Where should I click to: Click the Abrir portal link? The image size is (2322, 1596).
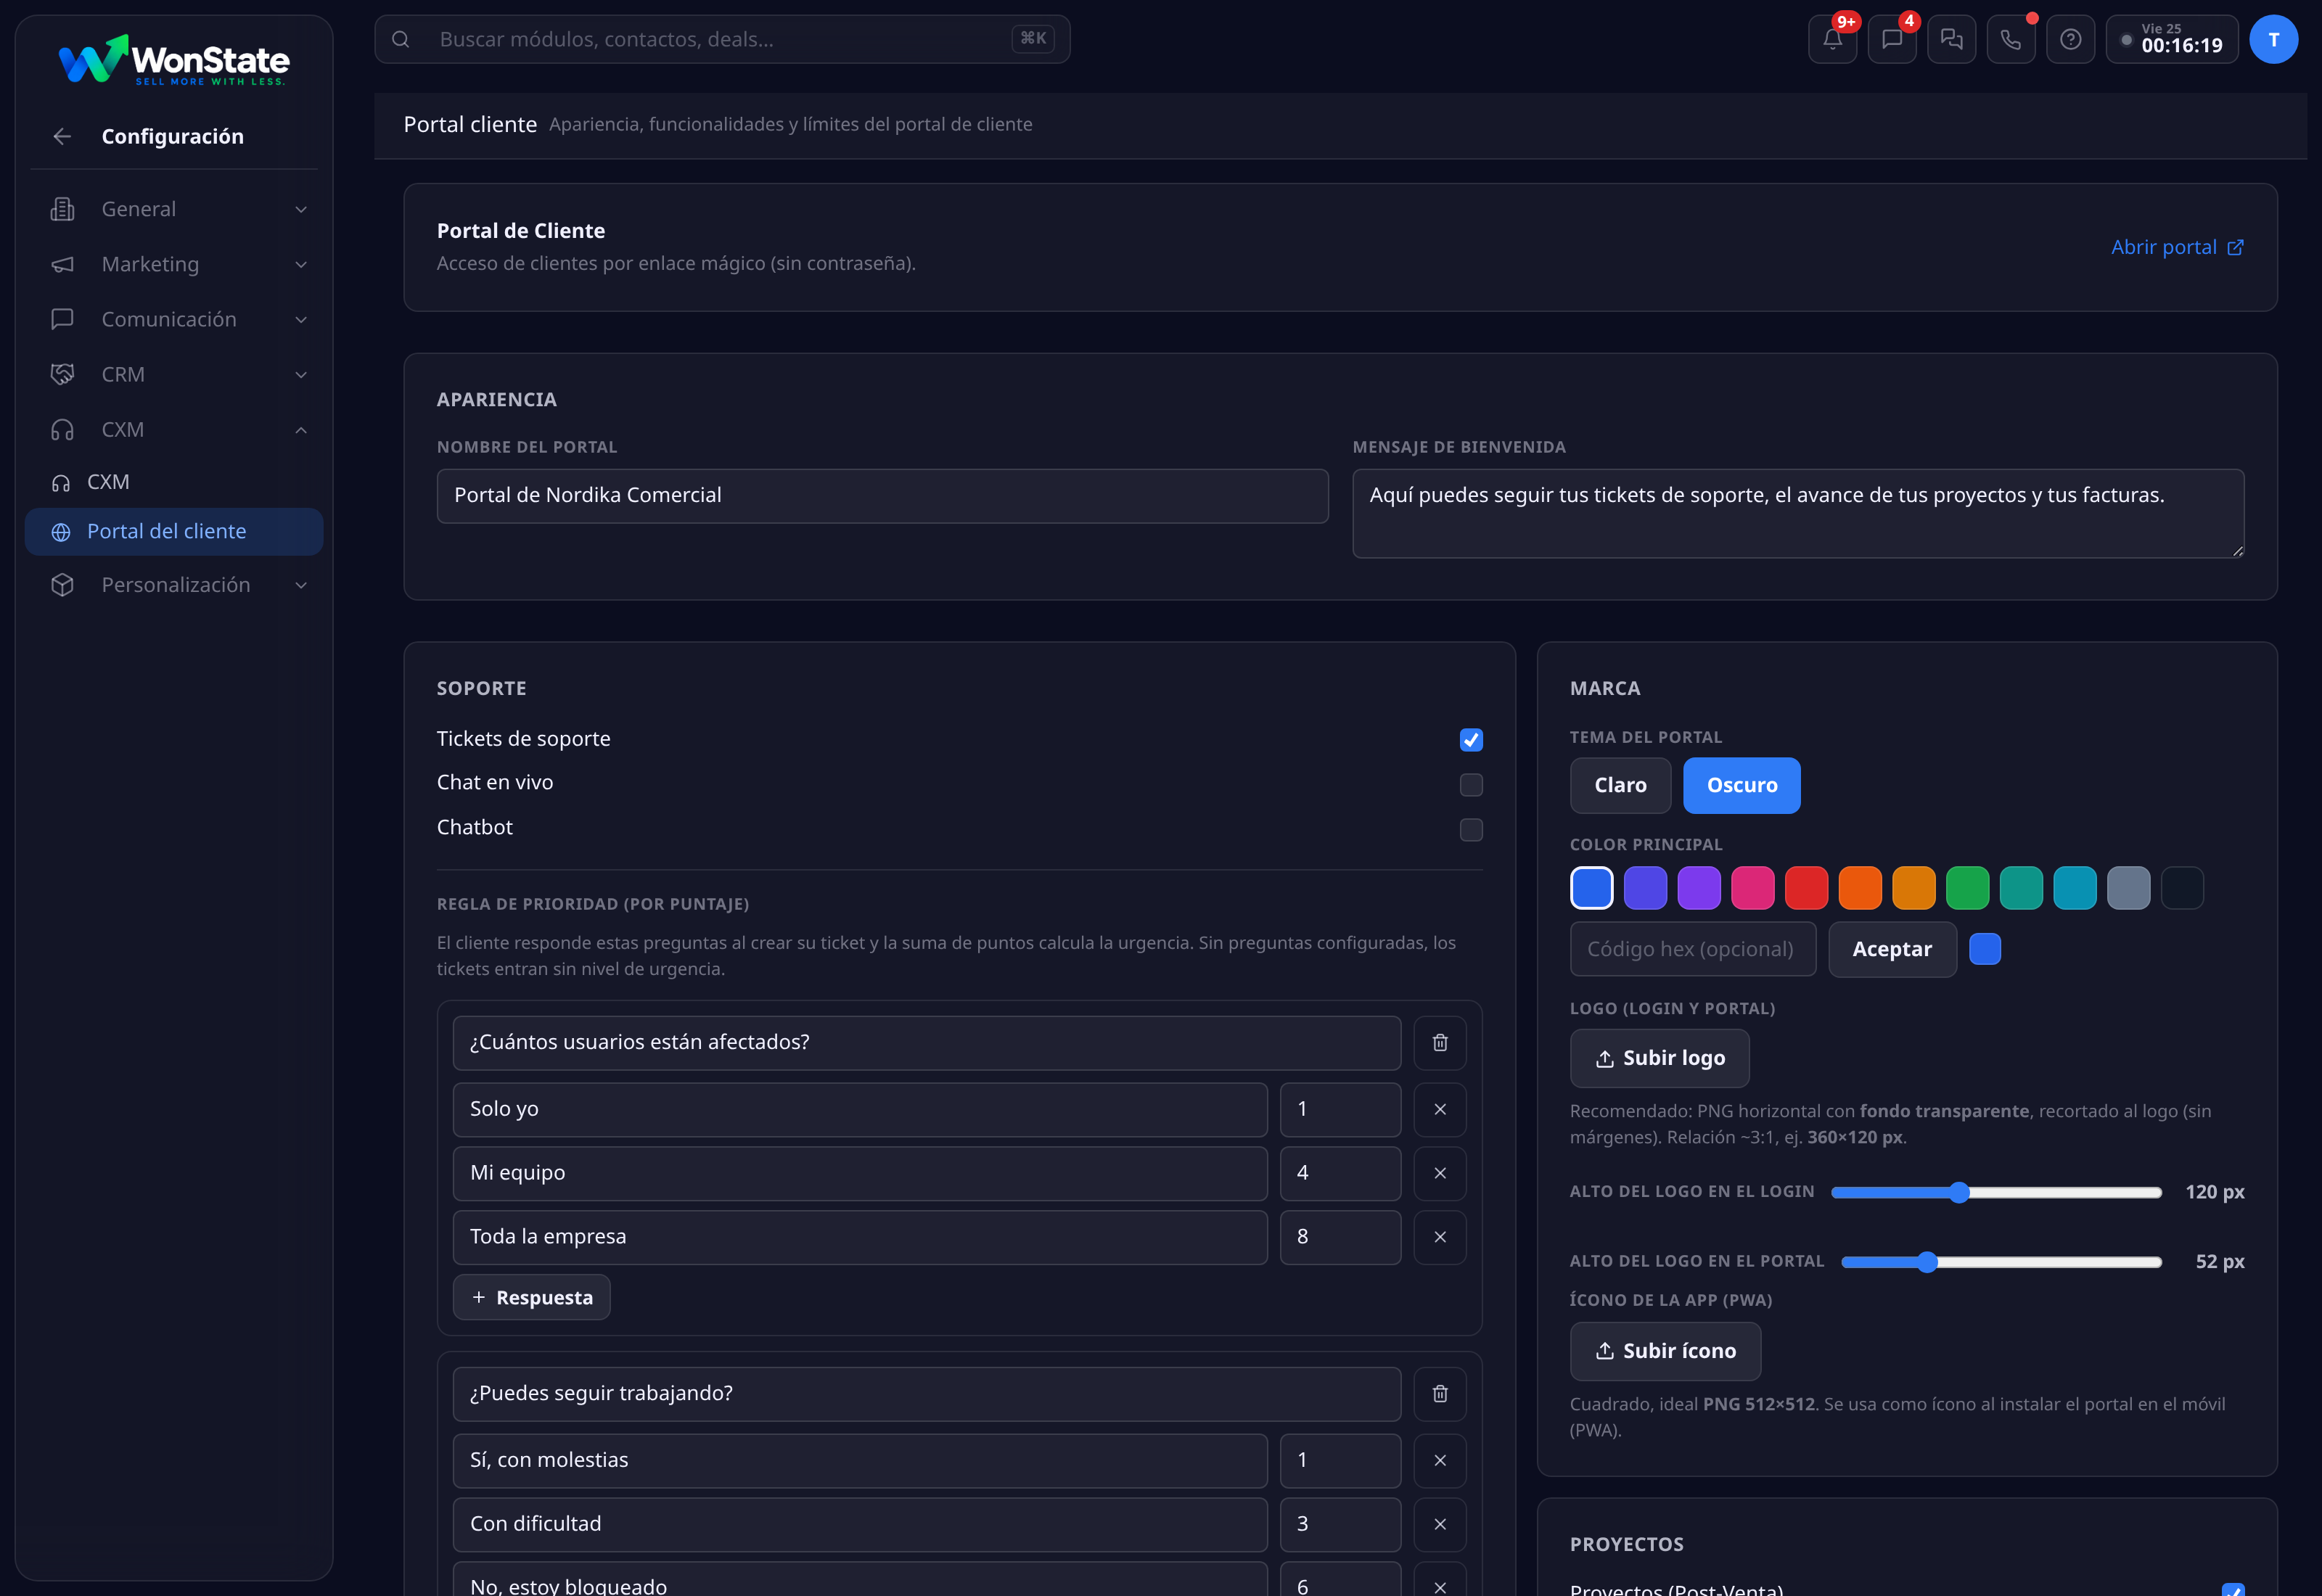pos(2177,247)
